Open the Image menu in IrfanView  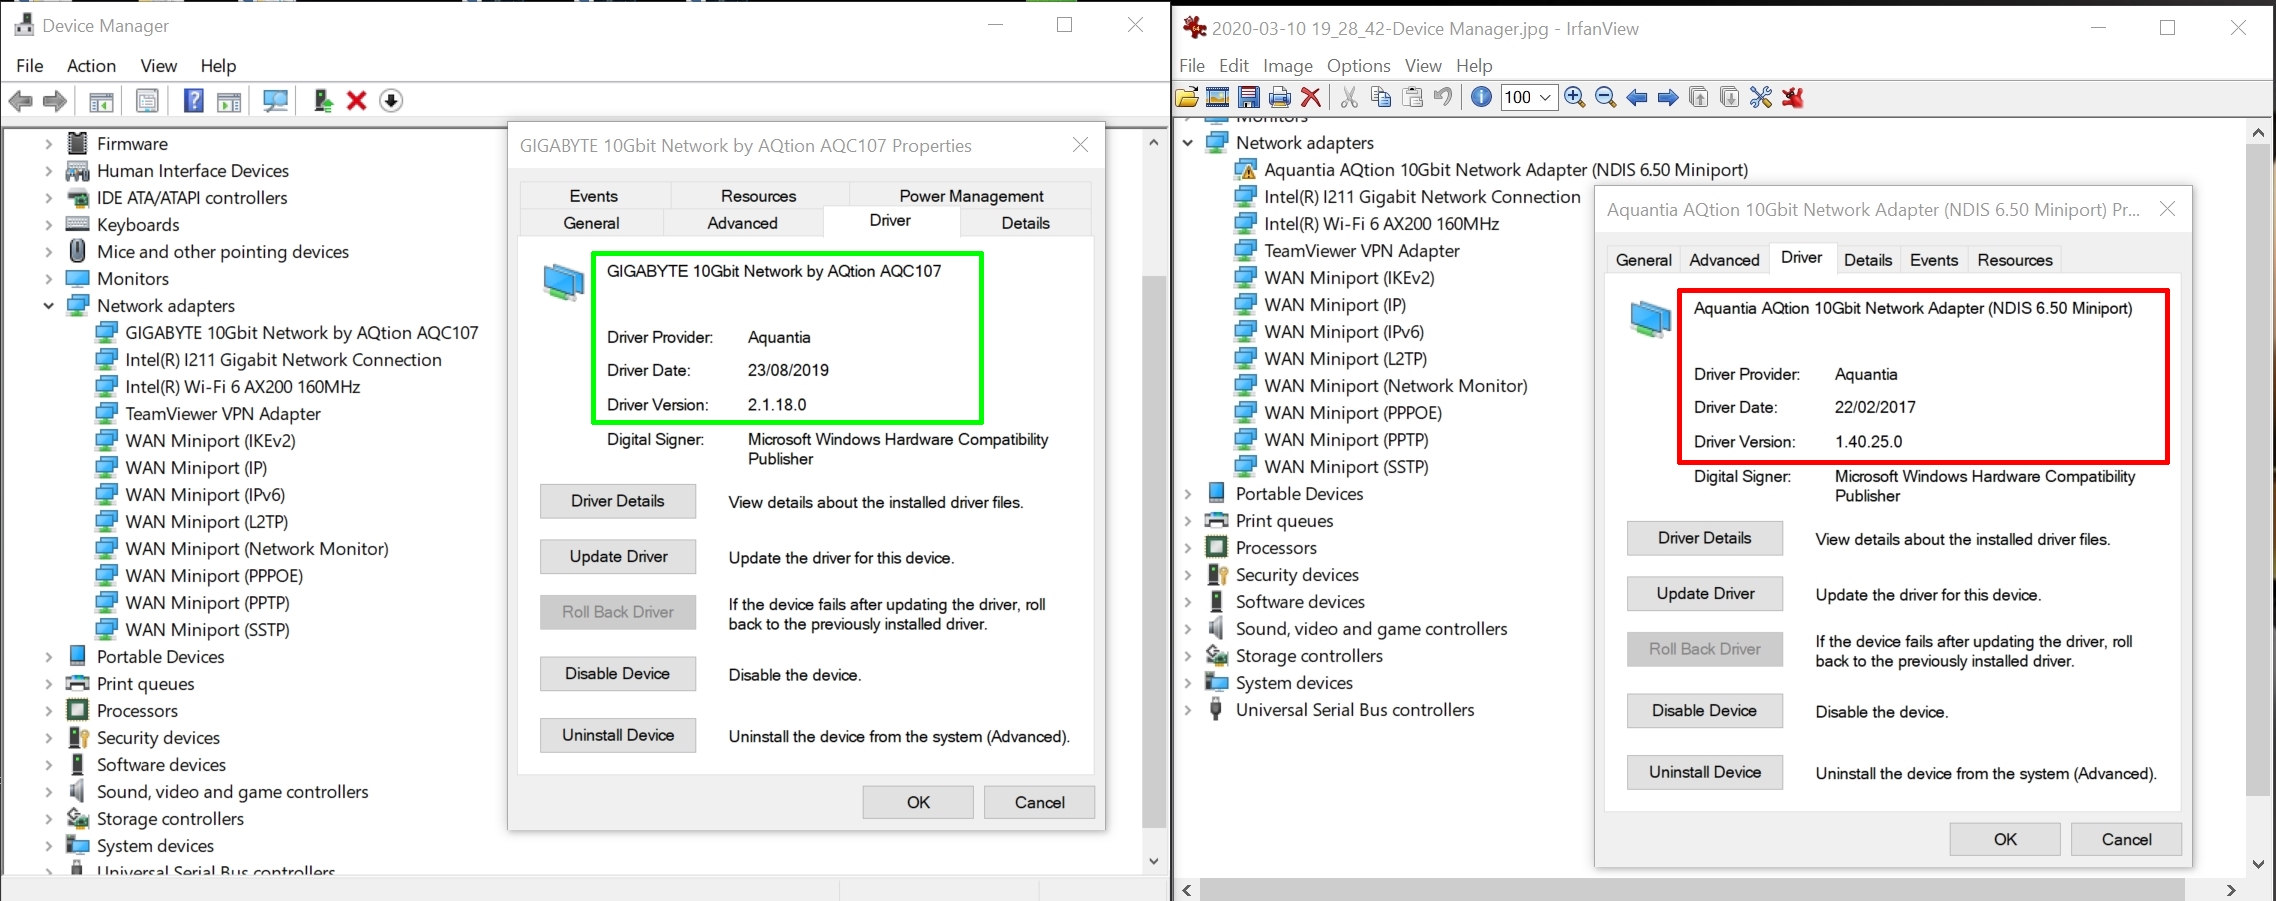coord(1288,66)
